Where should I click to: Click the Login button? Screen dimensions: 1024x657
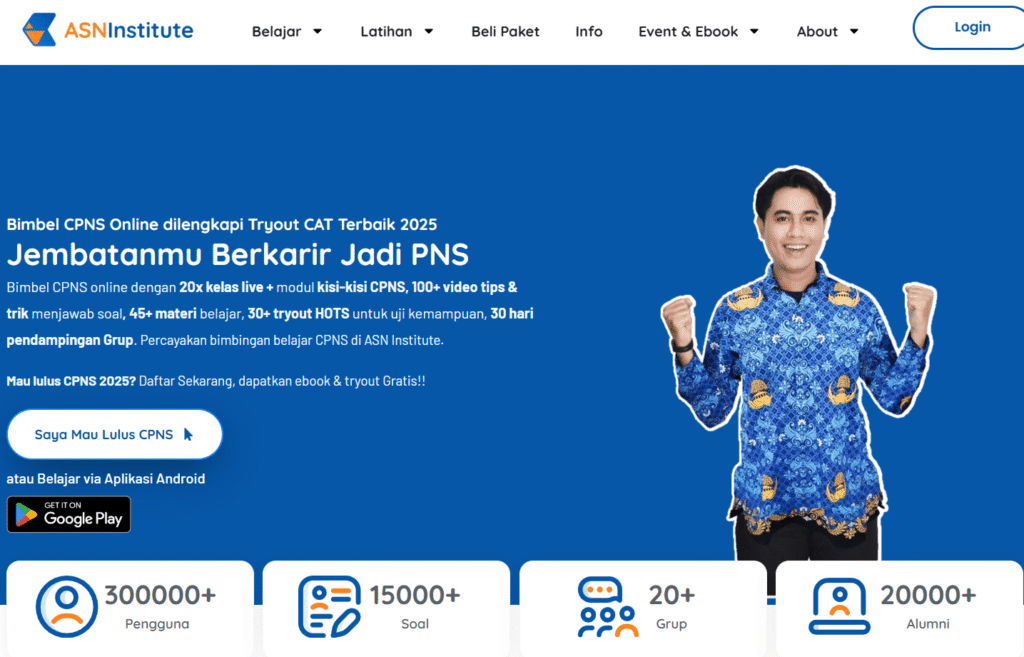[x=968, y=27]
